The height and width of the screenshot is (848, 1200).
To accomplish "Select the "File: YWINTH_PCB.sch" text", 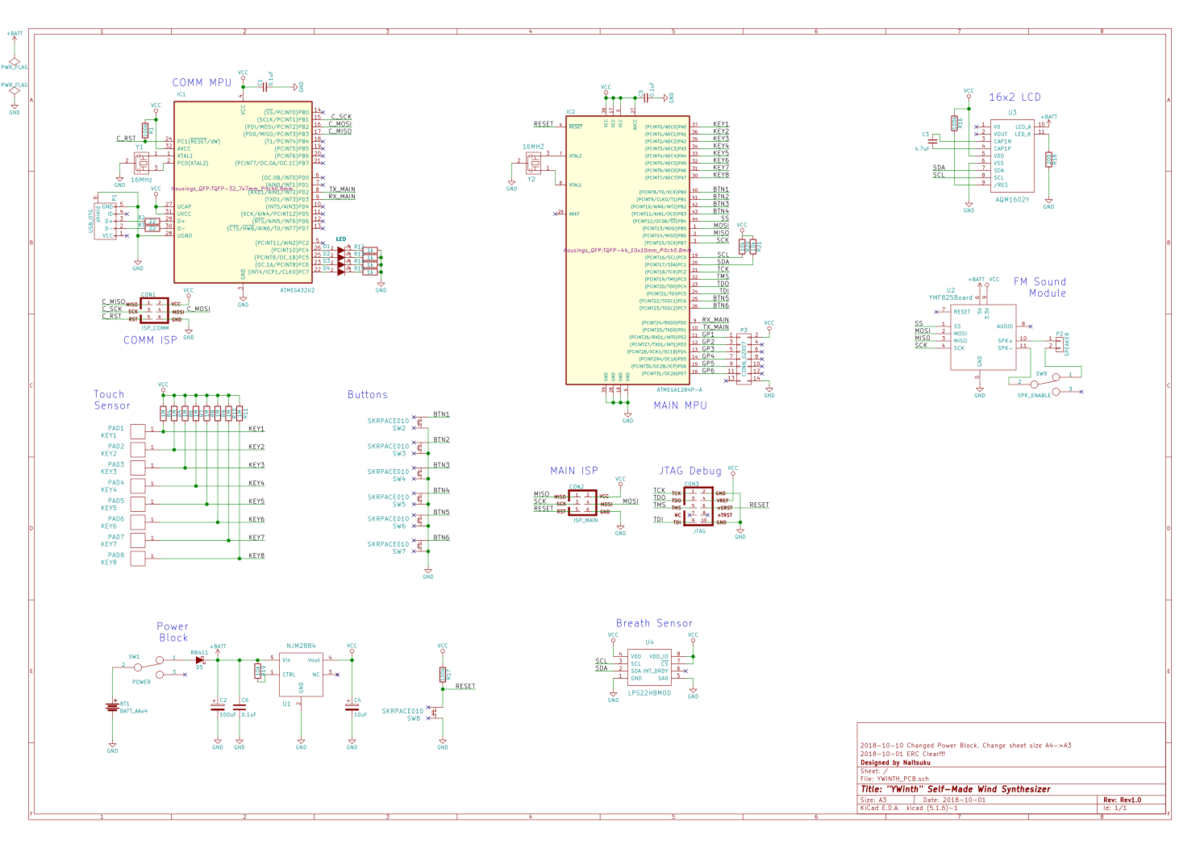I will [x=895, y=779].
